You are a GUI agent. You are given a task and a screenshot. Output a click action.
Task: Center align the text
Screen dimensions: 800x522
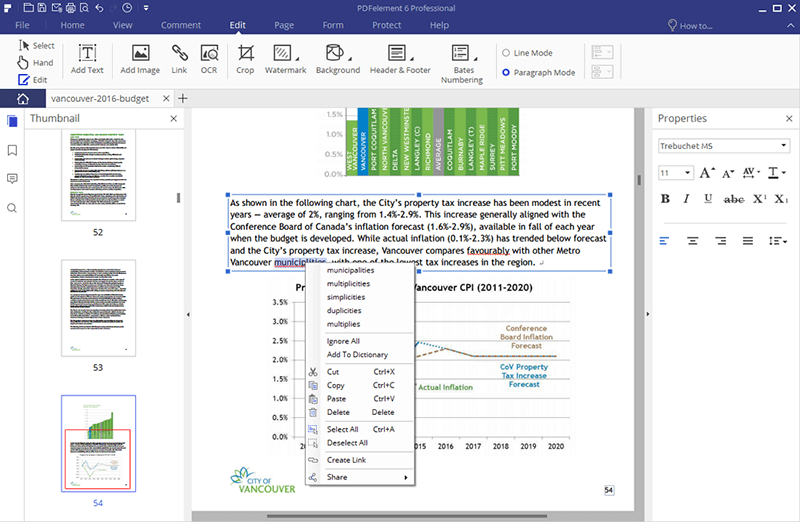click(692, 241)
